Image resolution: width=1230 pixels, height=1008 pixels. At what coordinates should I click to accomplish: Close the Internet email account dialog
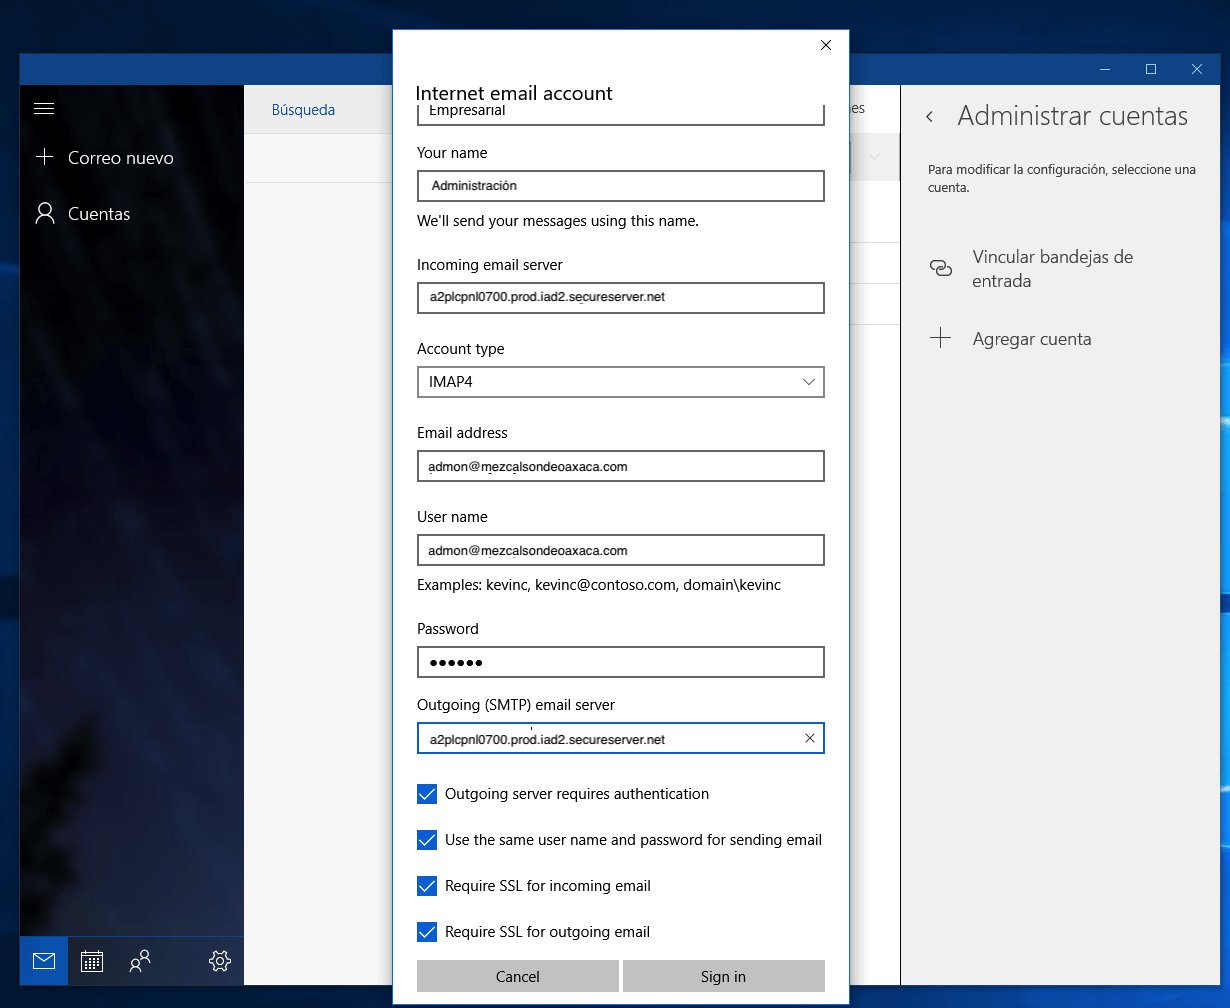825,45
